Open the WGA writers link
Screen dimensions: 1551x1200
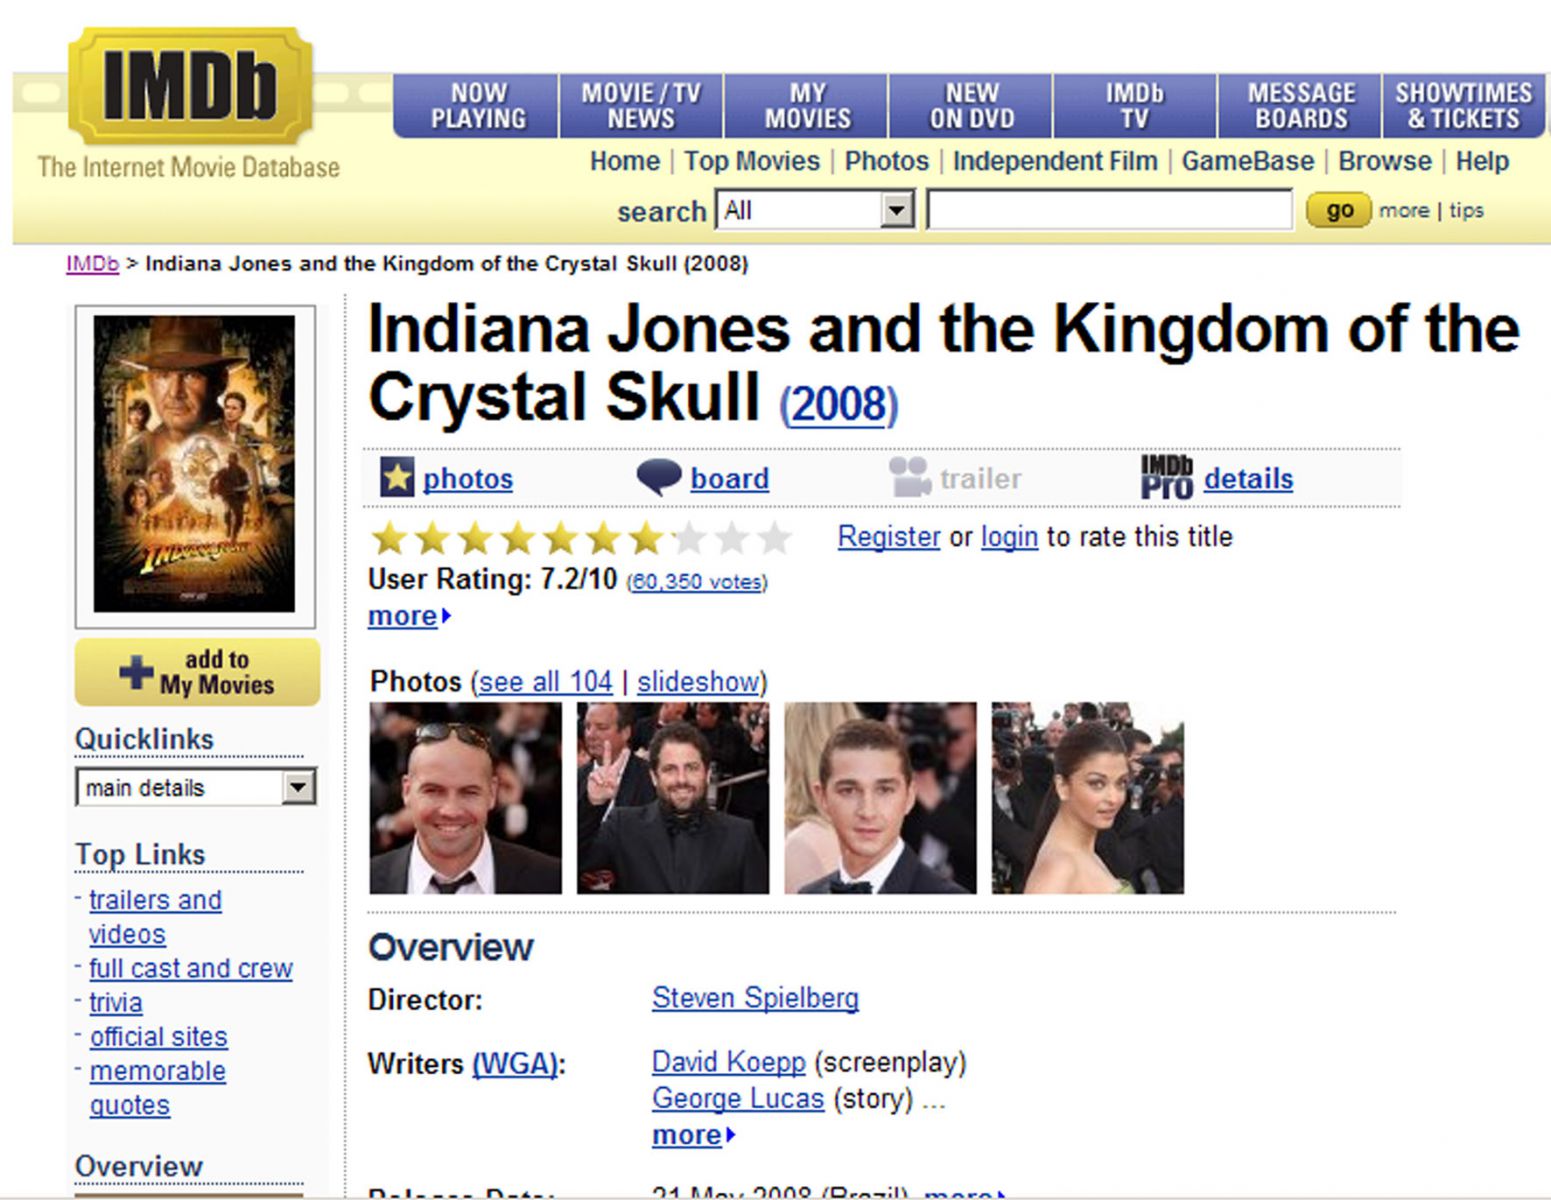point(514,1063)
